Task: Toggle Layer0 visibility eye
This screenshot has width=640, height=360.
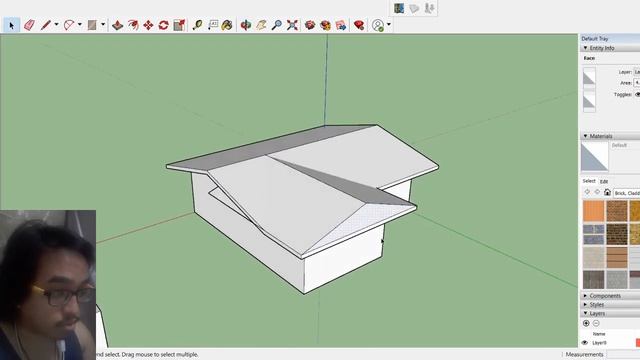Action: pos(584,343)
